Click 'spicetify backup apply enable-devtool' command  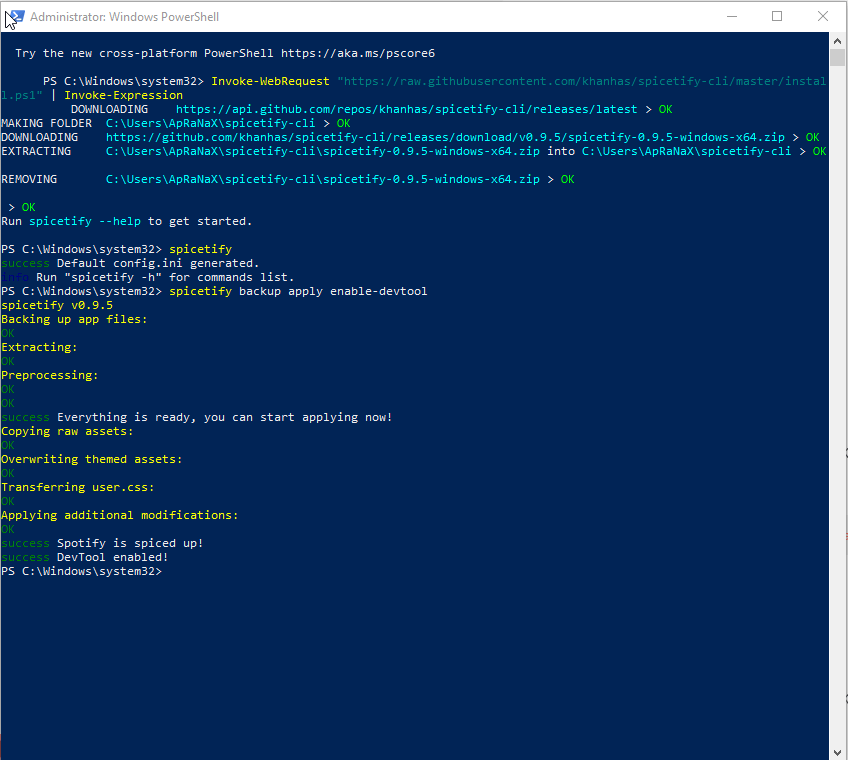[x=298, y=292]
